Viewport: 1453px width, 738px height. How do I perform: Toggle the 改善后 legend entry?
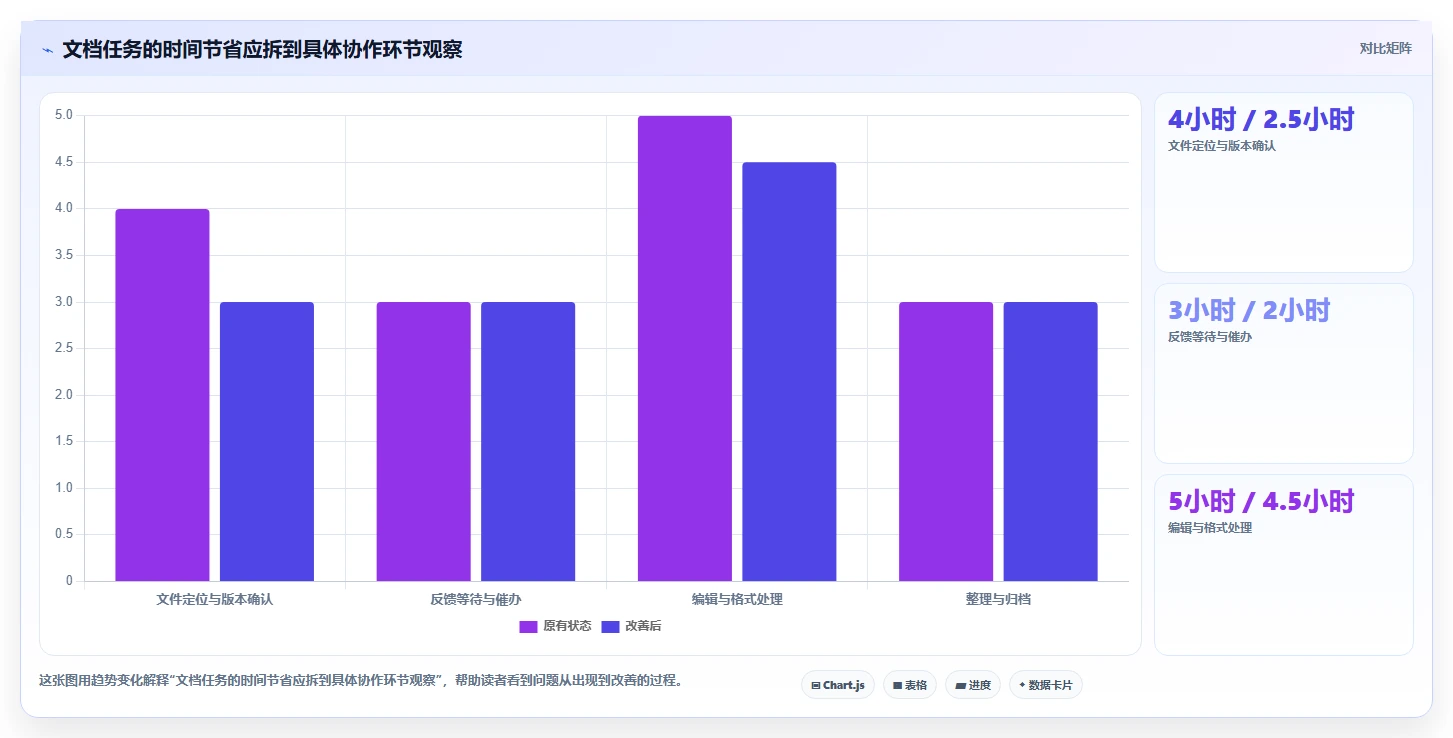tap(631, 626)
